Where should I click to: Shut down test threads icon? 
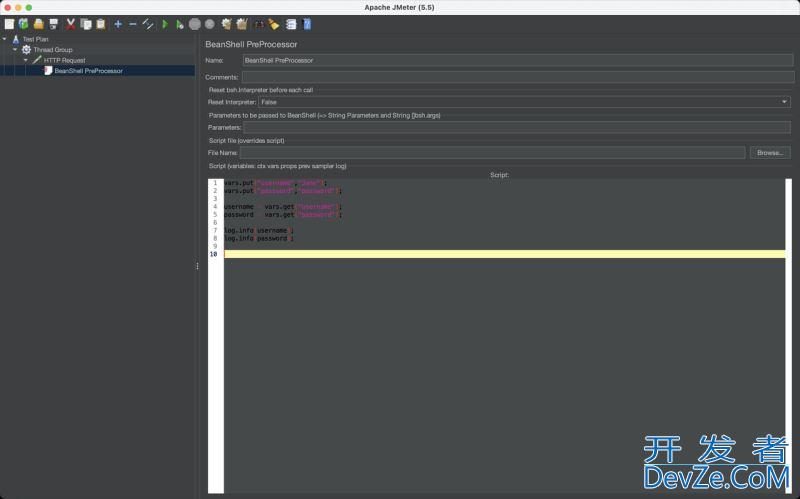pos(210,24)
